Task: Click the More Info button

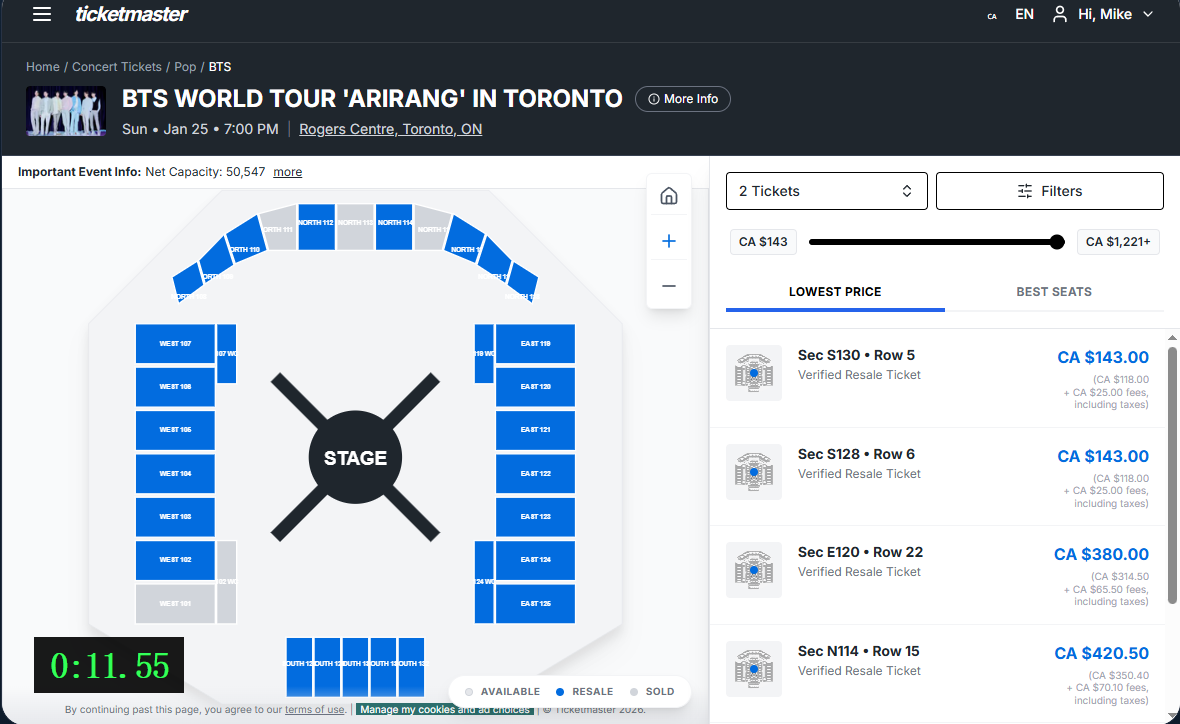Action: [683, 98]
